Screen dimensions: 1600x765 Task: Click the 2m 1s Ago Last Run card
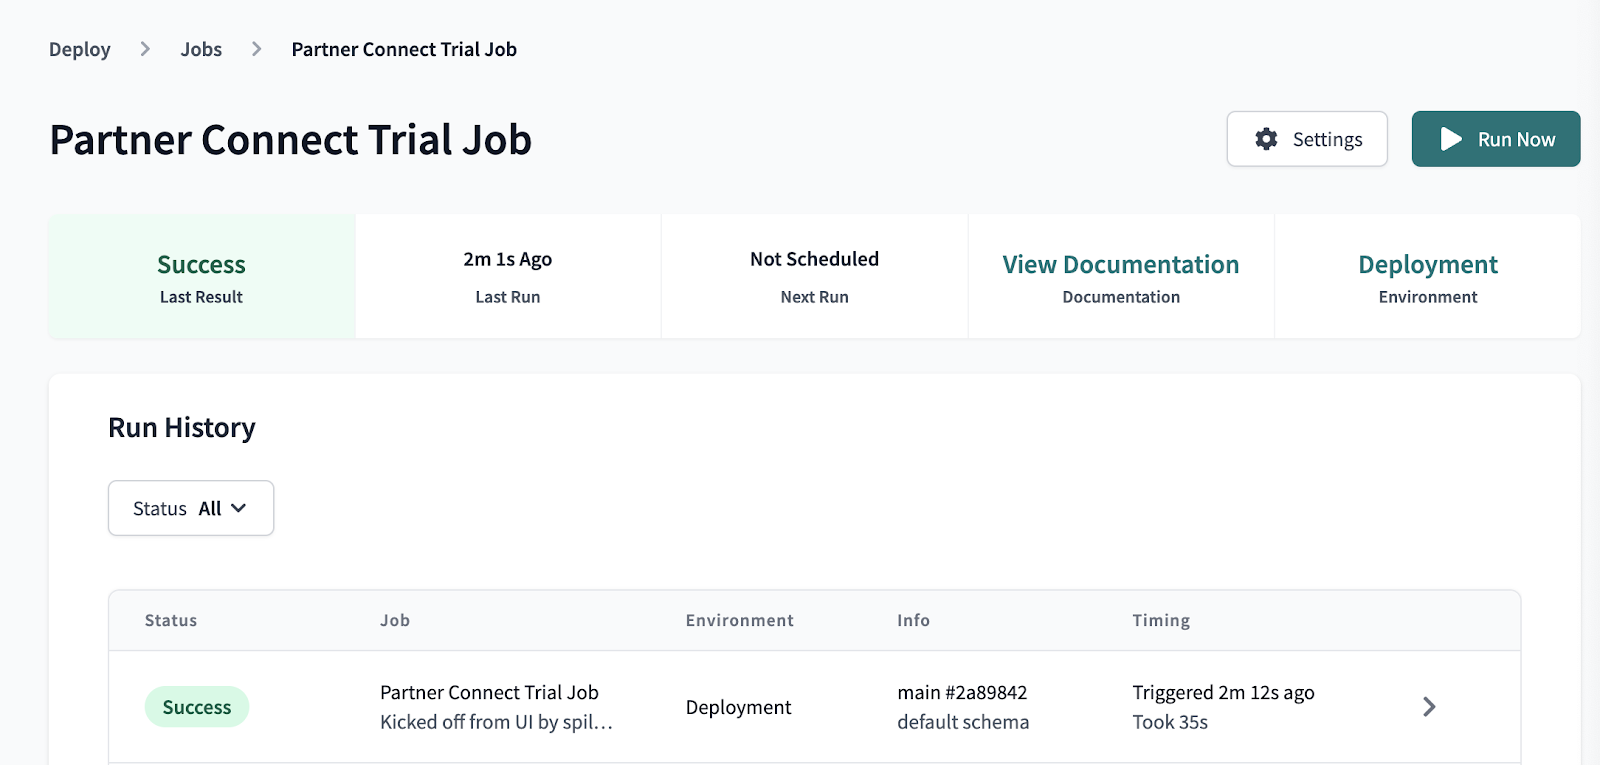(x=508, y=276)
